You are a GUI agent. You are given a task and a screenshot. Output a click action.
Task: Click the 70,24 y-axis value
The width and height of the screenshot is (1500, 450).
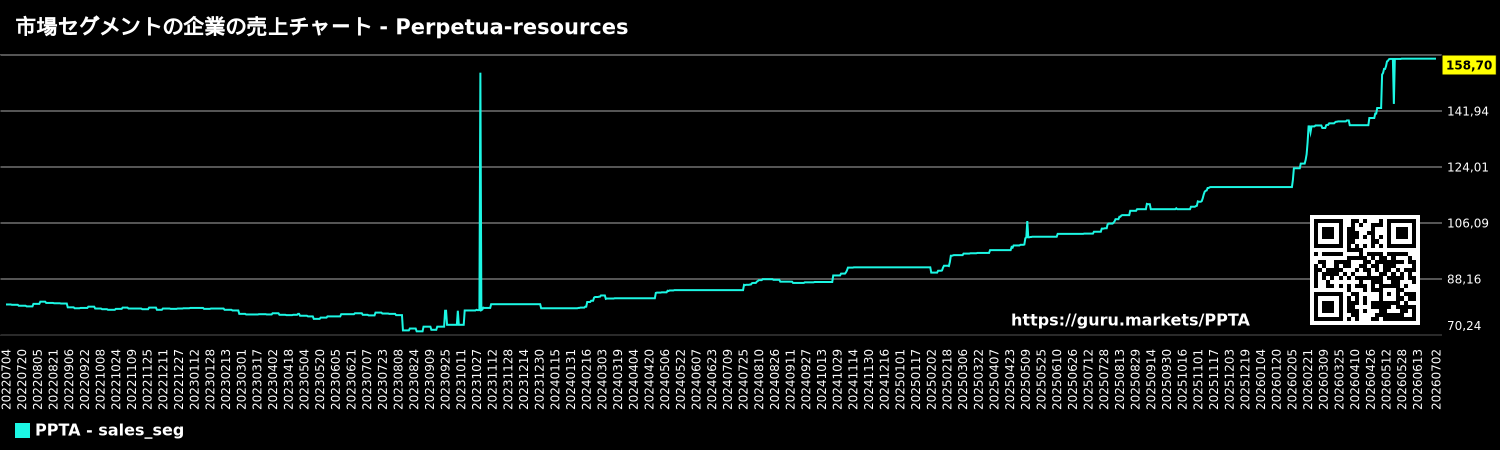pos(1464,326)
